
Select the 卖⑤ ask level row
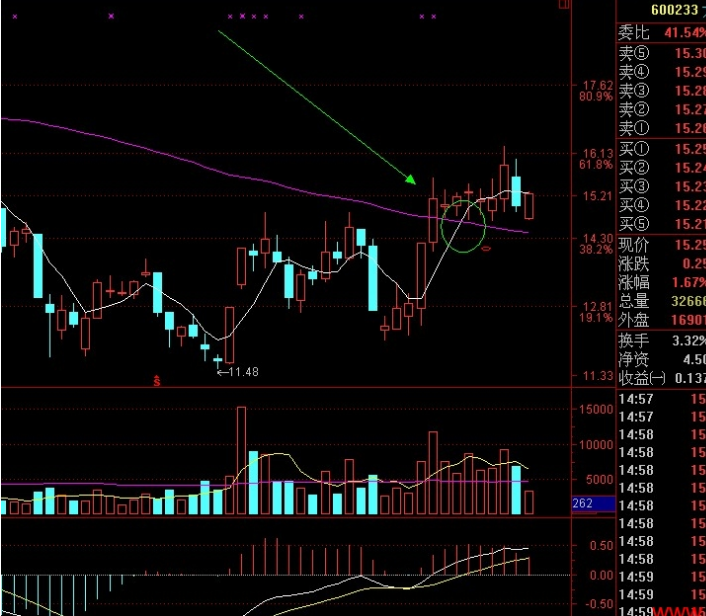(x=661, y=53)
